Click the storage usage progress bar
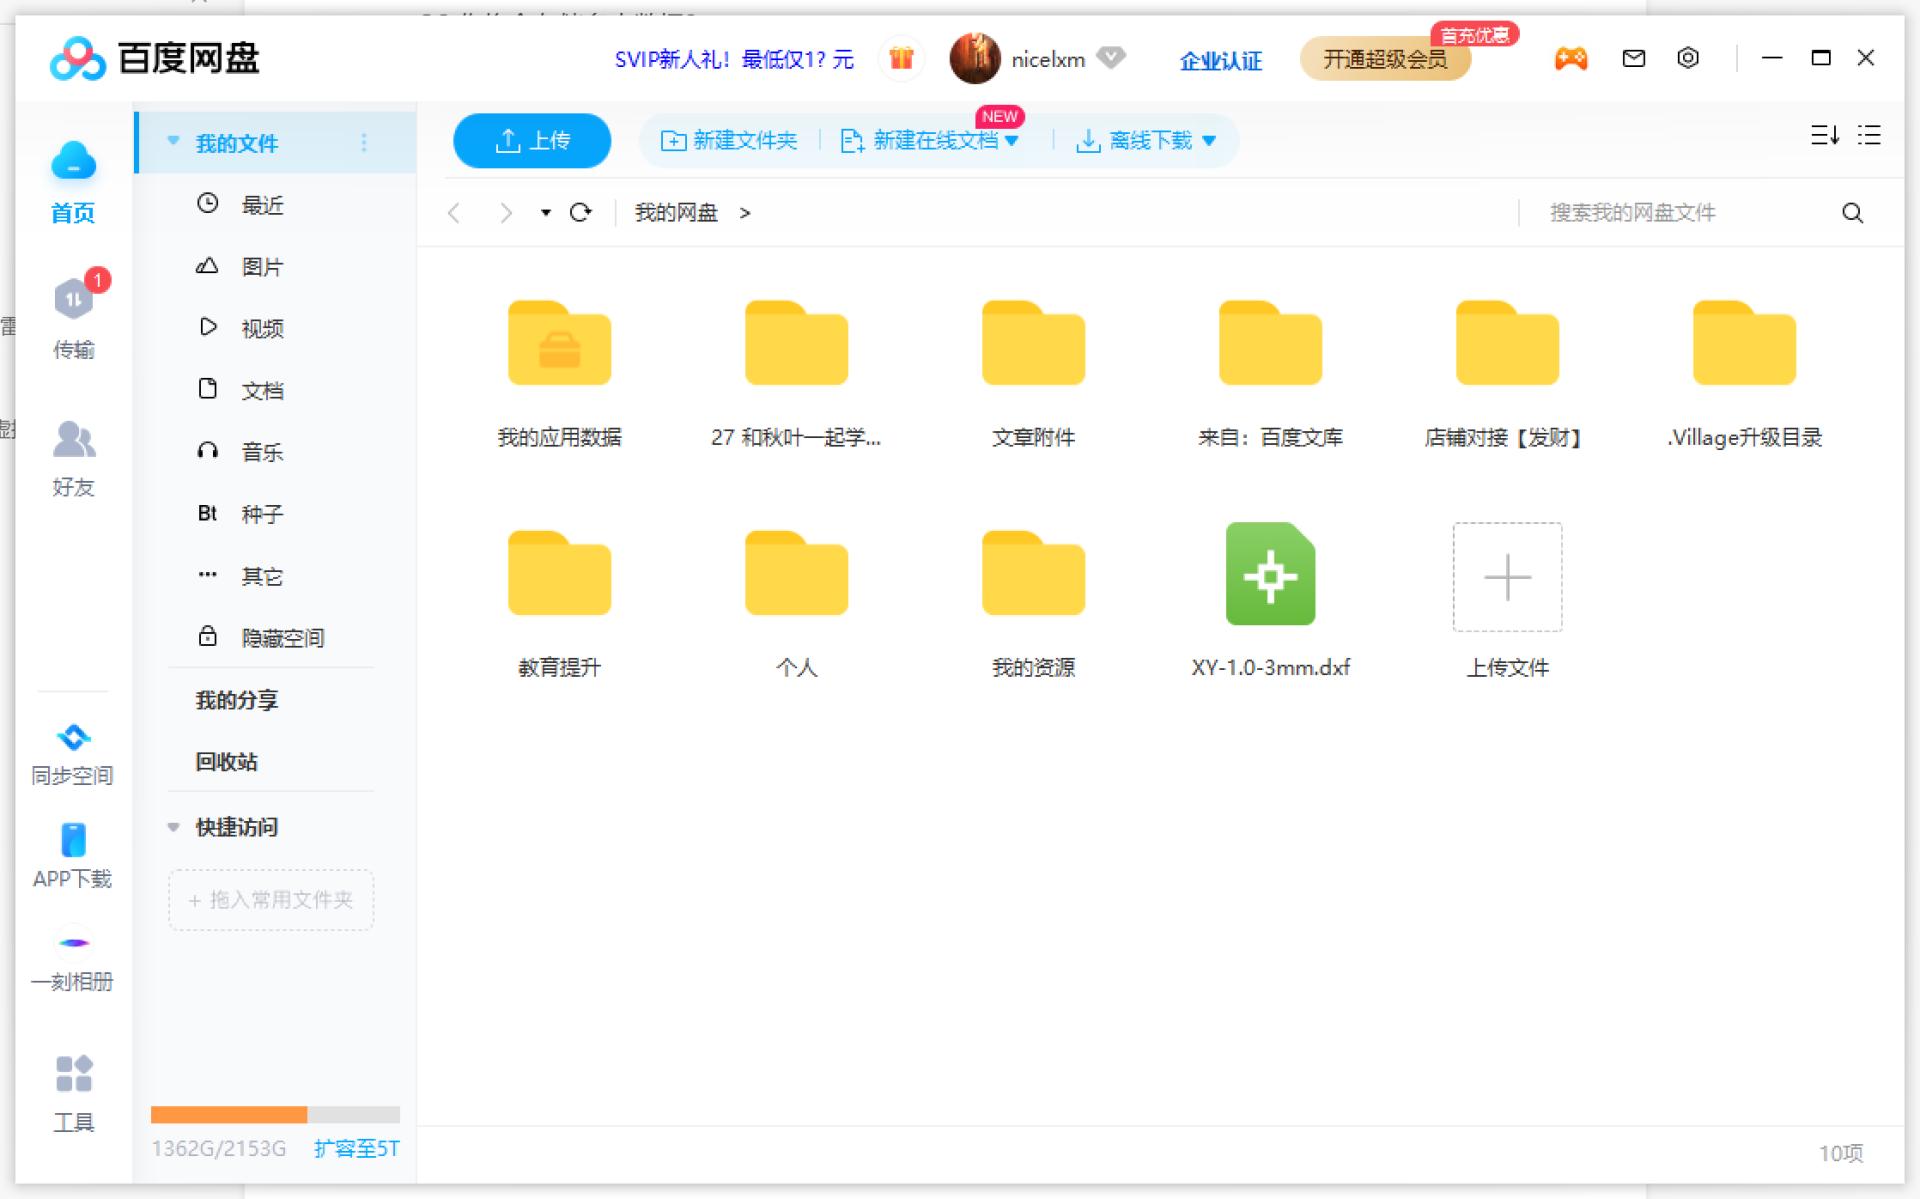 275,1113
